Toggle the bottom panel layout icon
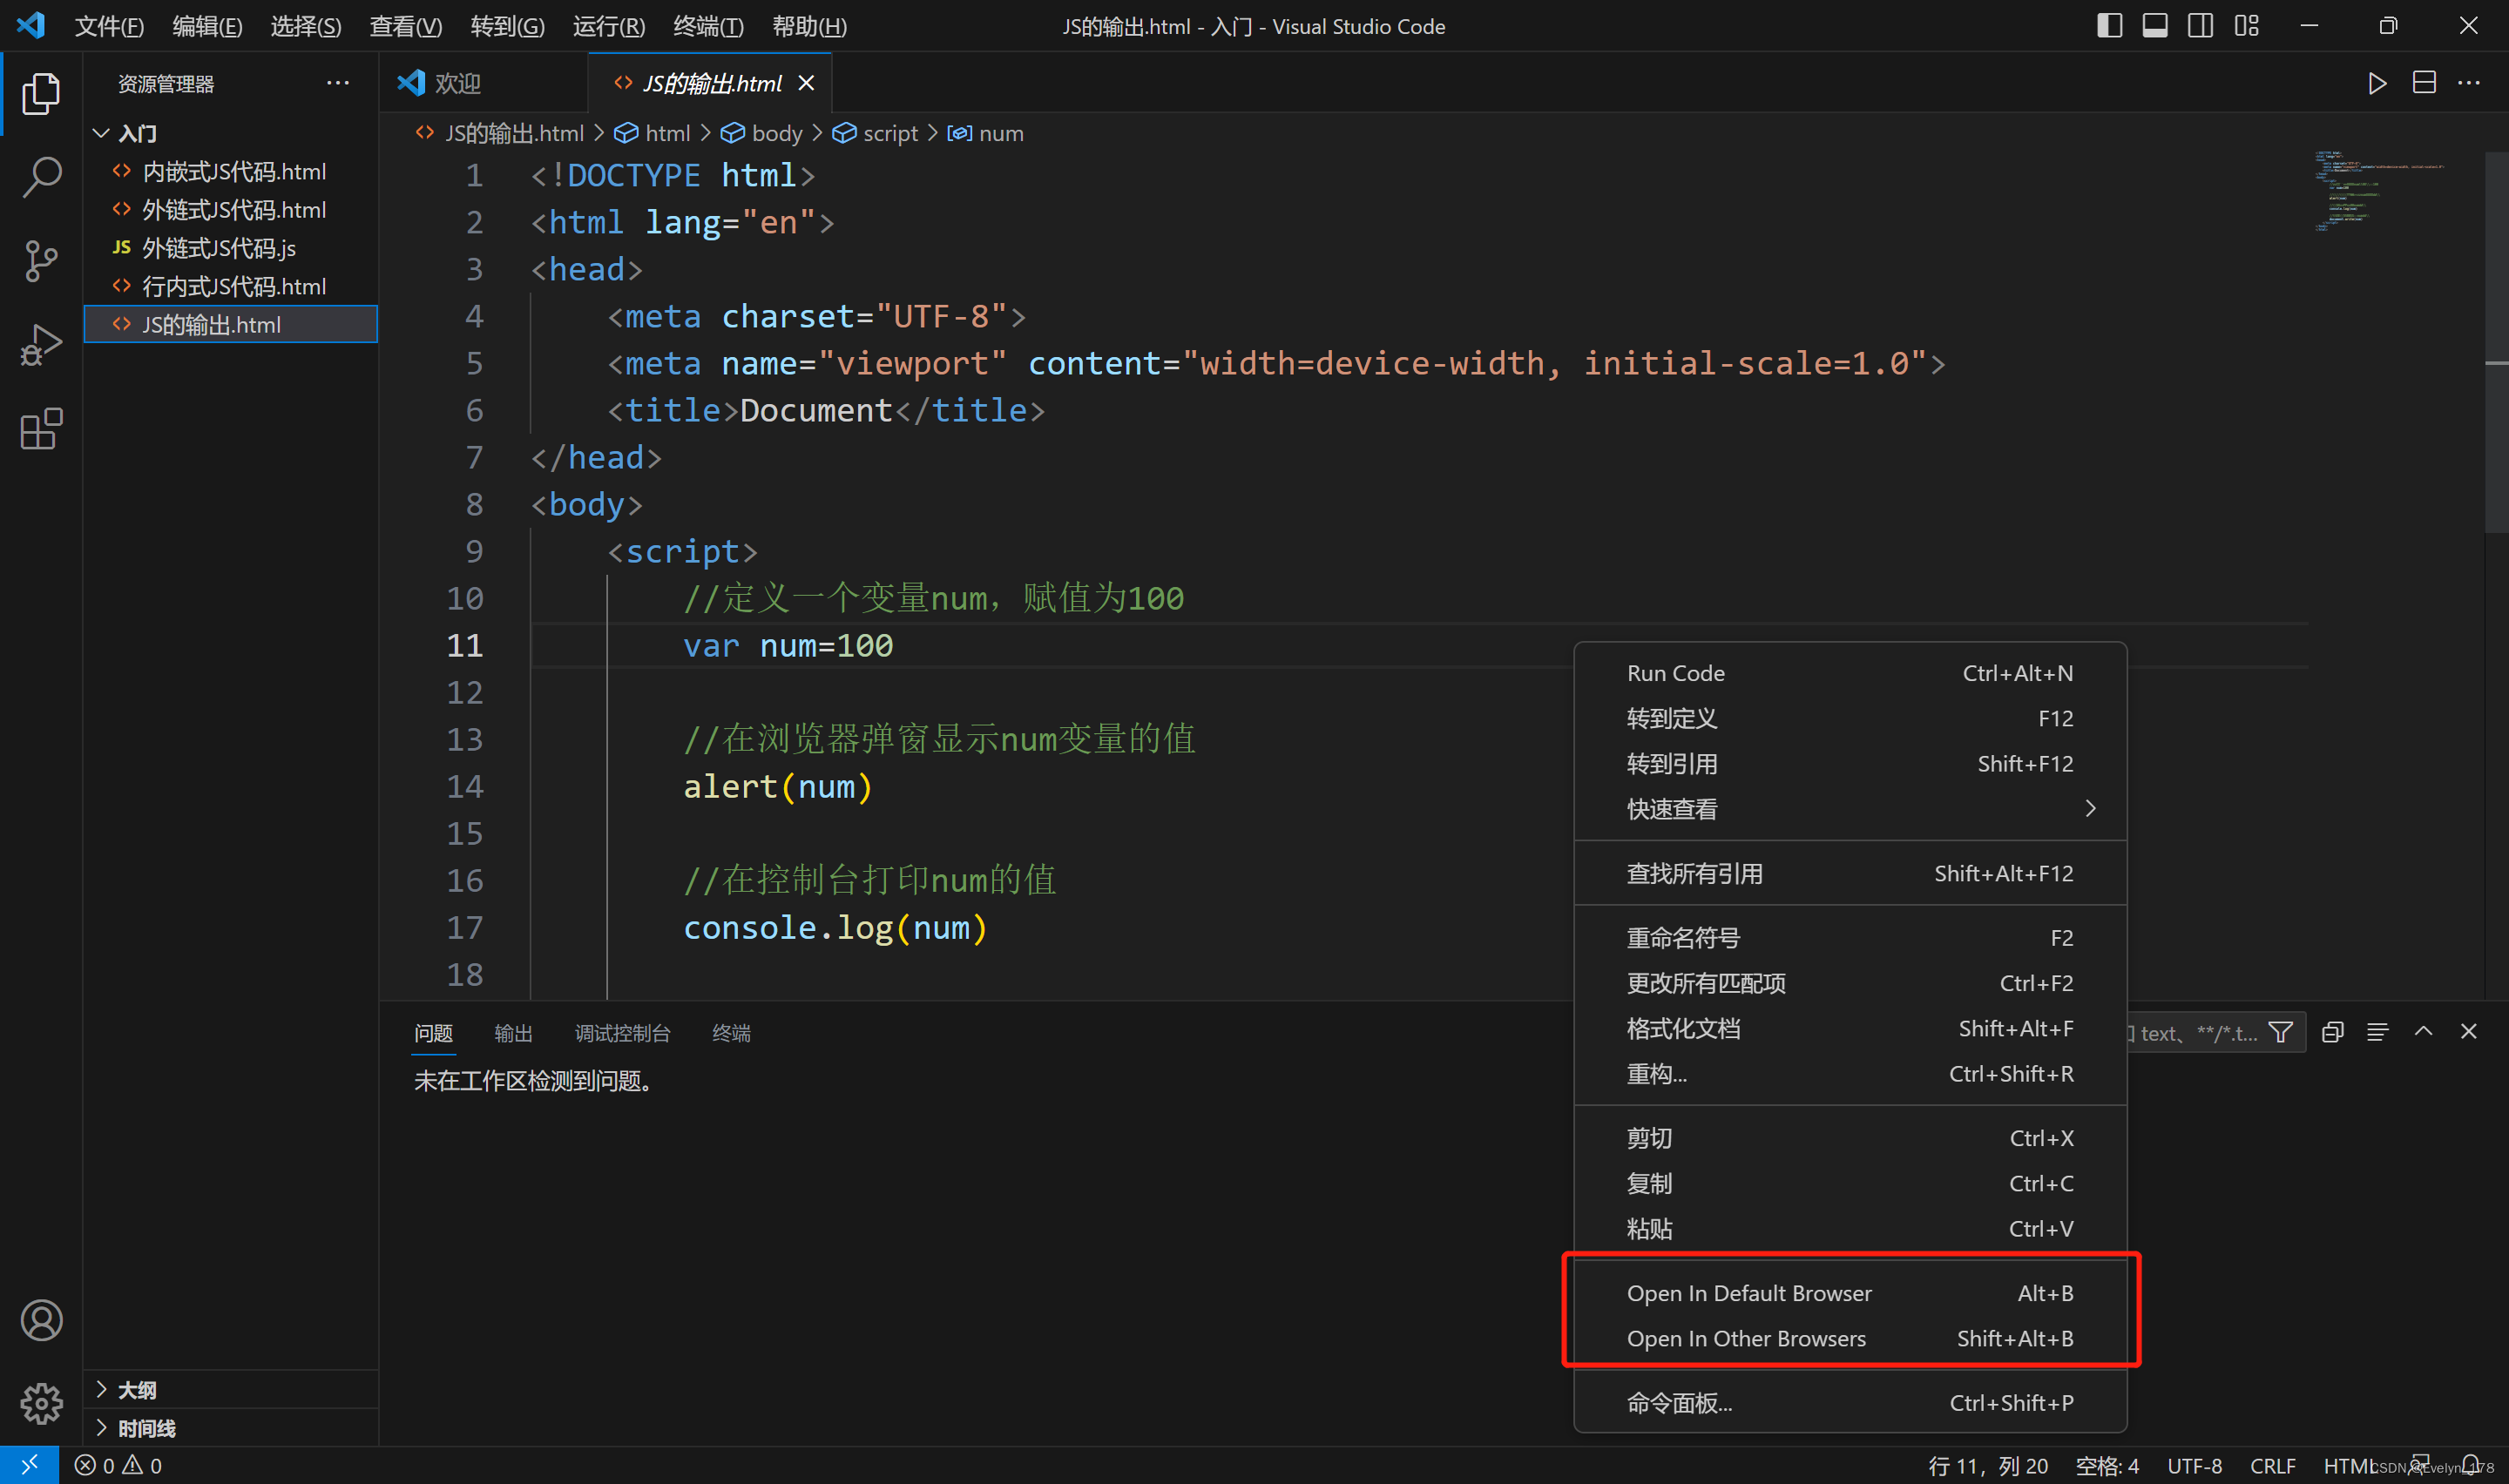The height and width of the screenshot is (1484, 2509). 2155,26
